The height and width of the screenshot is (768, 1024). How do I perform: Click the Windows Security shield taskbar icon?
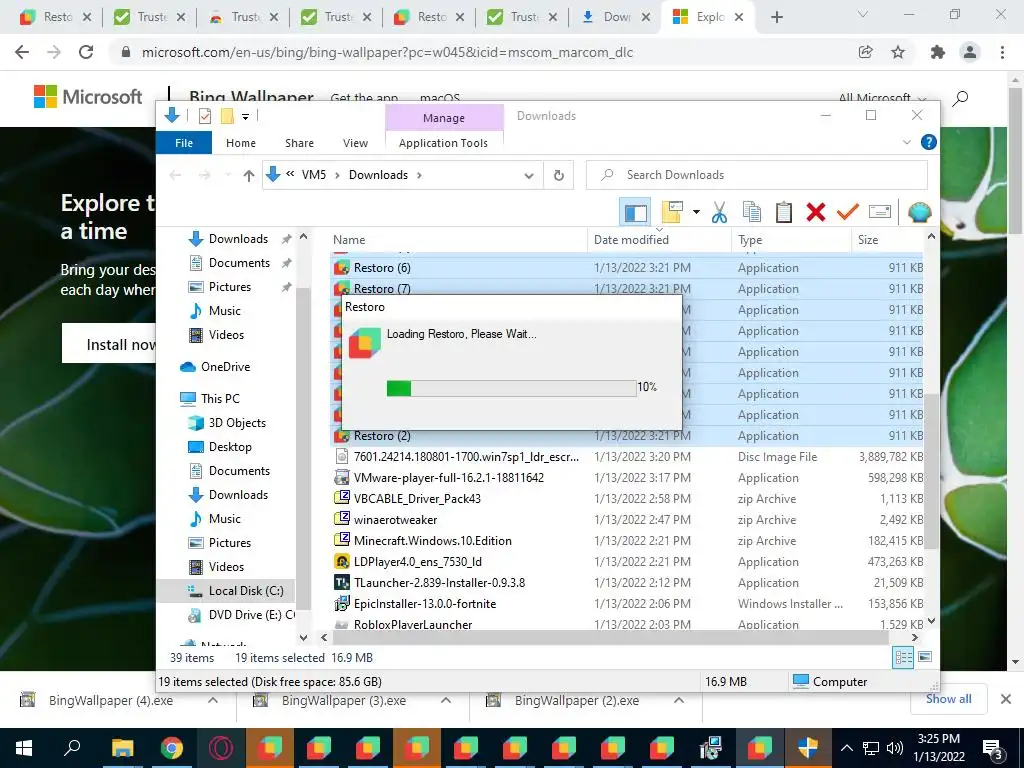(808, 748)
